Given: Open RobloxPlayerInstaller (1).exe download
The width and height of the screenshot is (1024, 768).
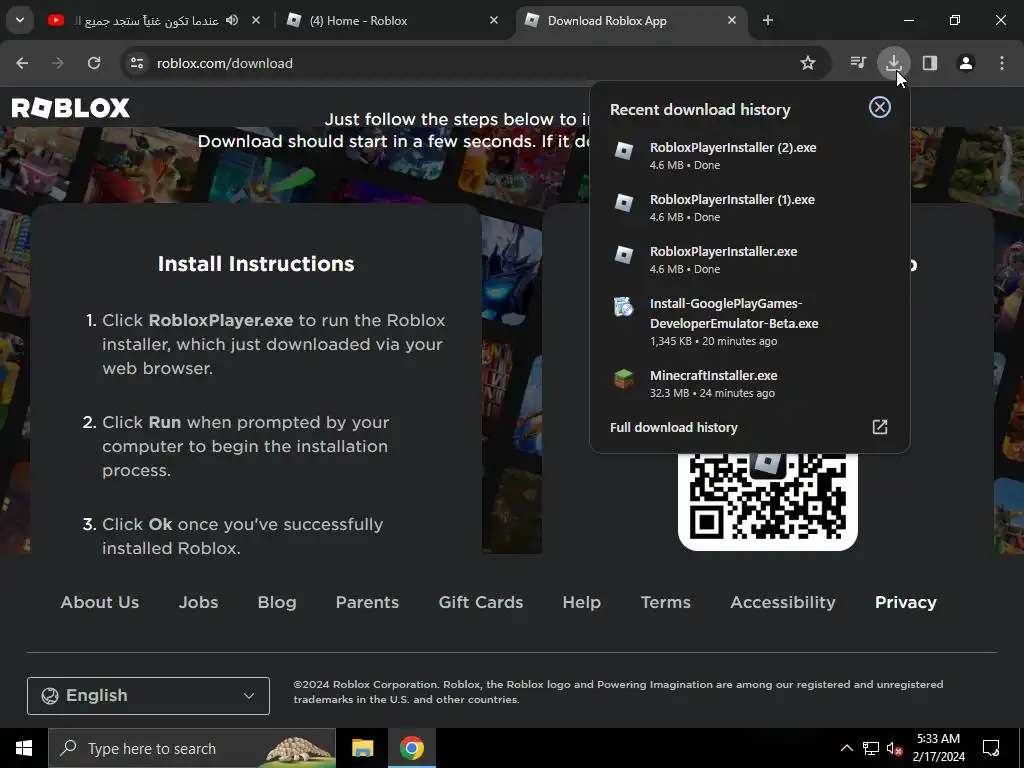Looking at the screenshot, I should tap(749, 208).
